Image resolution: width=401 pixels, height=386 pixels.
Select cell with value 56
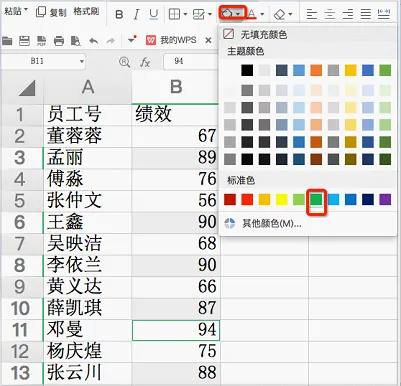pos(176,201)
